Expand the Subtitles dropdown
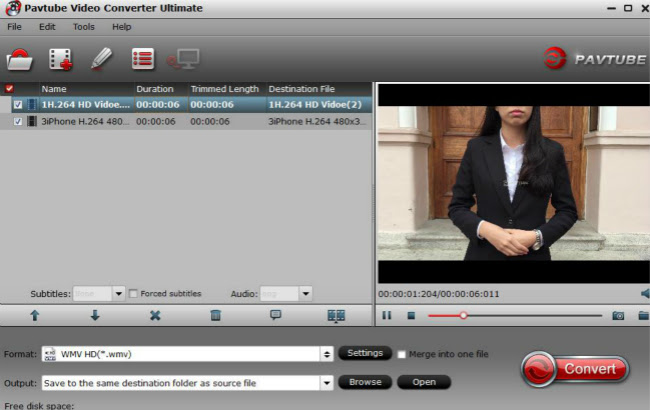Image resolution: width=650 pixels, height=410 pixels. [x=119, y=294]
